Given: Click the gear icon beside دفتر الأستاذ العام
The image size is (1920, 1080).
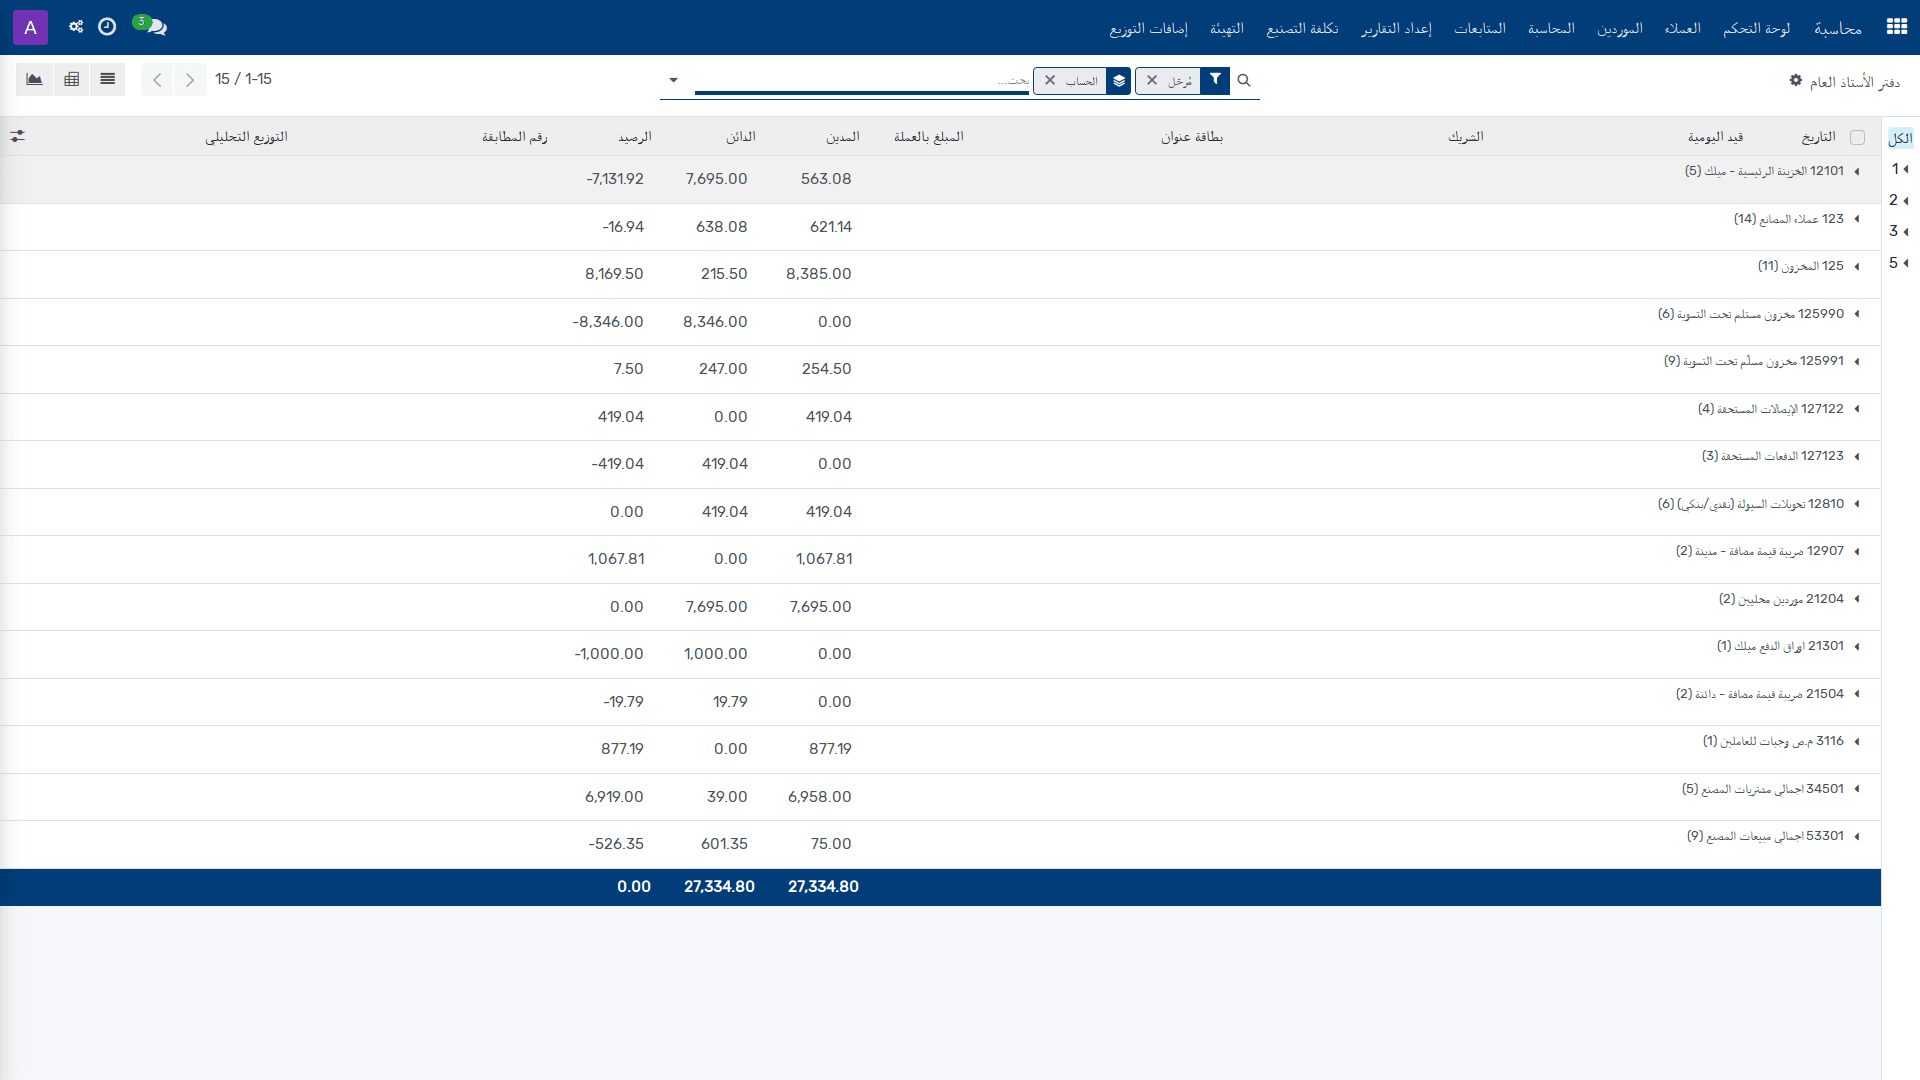Looking at the screenshot, I should 1795,80.
